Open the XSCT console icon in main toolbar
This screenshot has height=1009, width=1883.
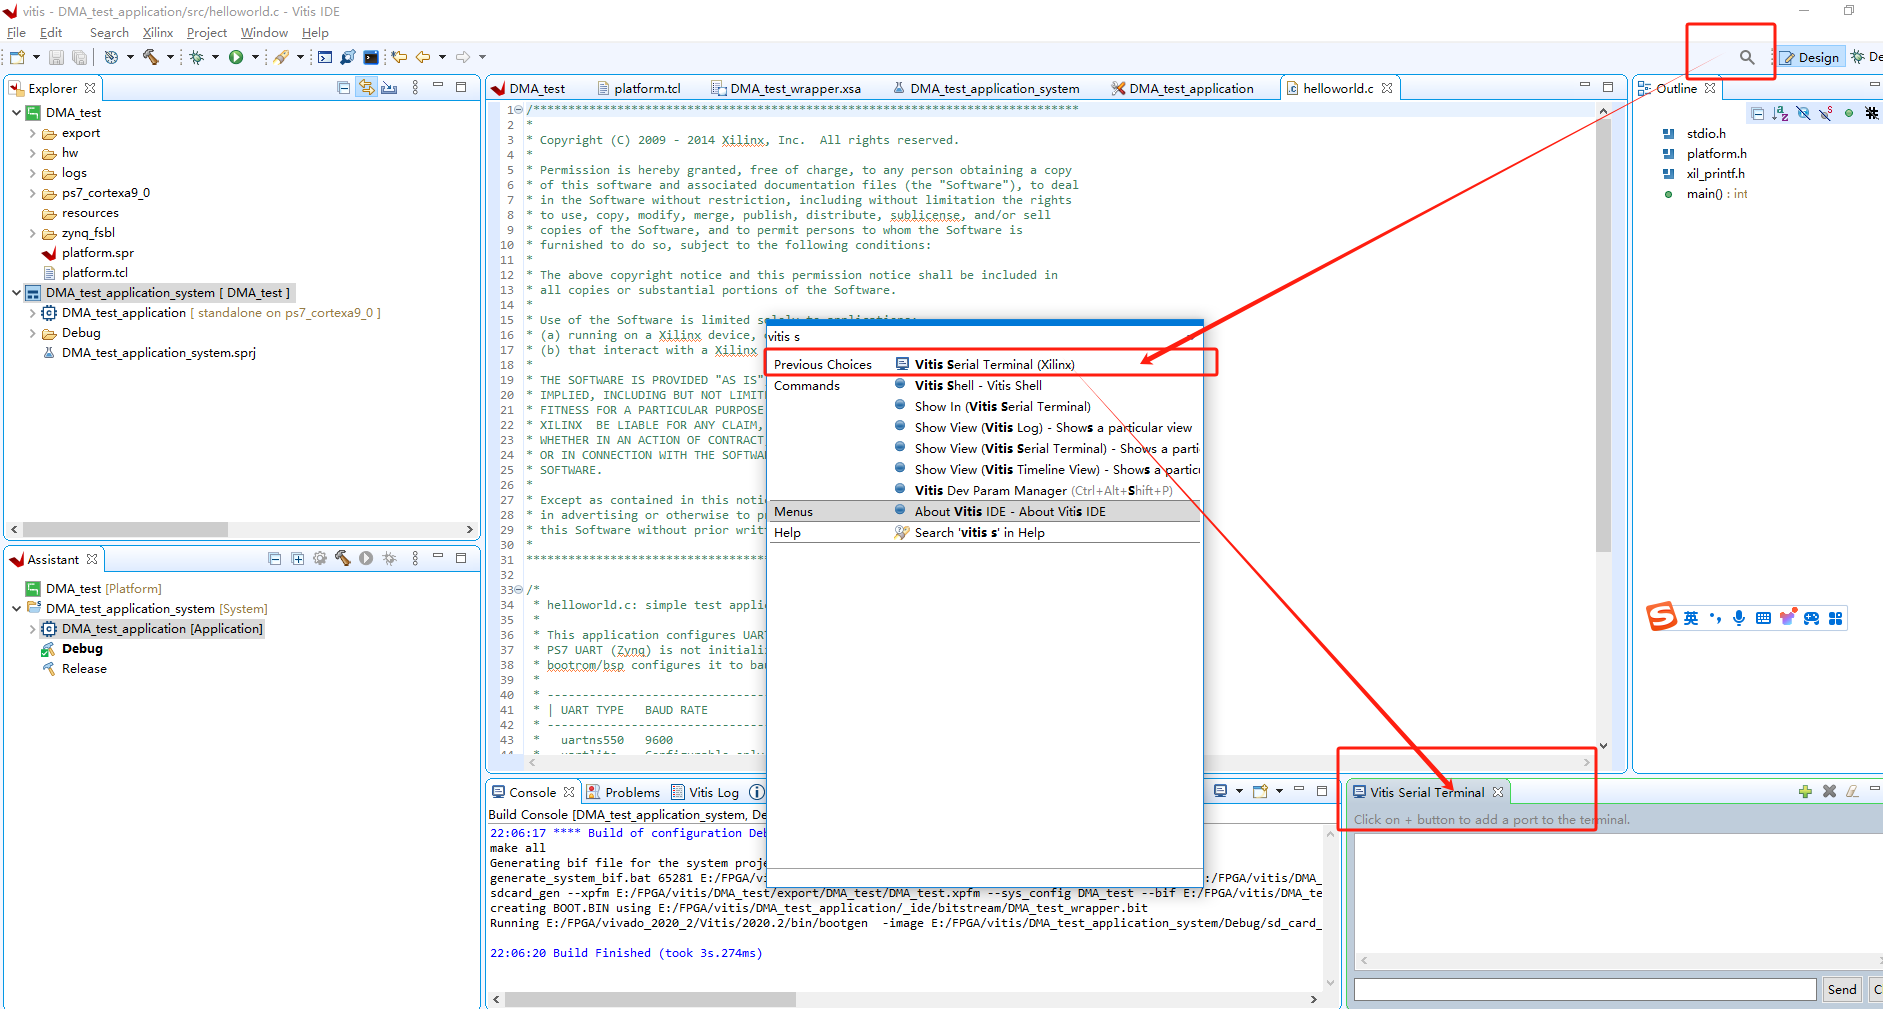[x=325, y=57]
